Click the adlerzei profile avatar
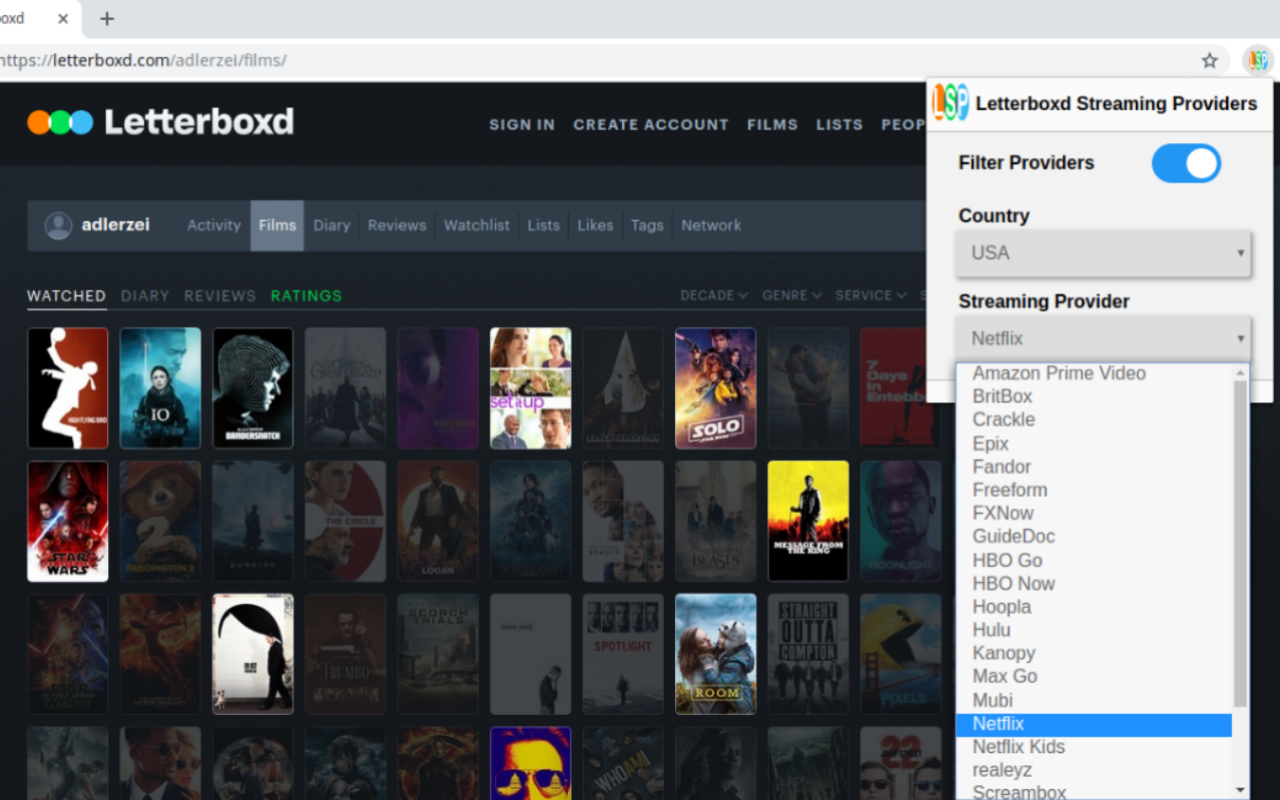Image resolution: width=1280 pixels, height=800 pixels. pos(59,226)
